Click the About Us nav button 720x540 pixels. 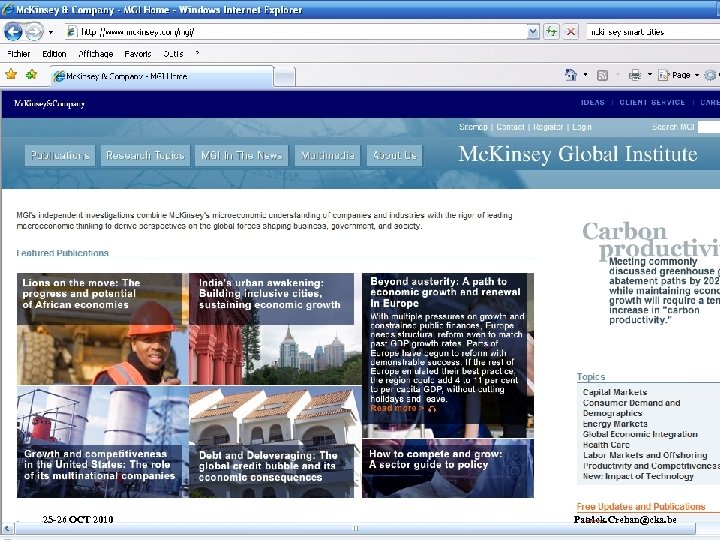point(394,156)
